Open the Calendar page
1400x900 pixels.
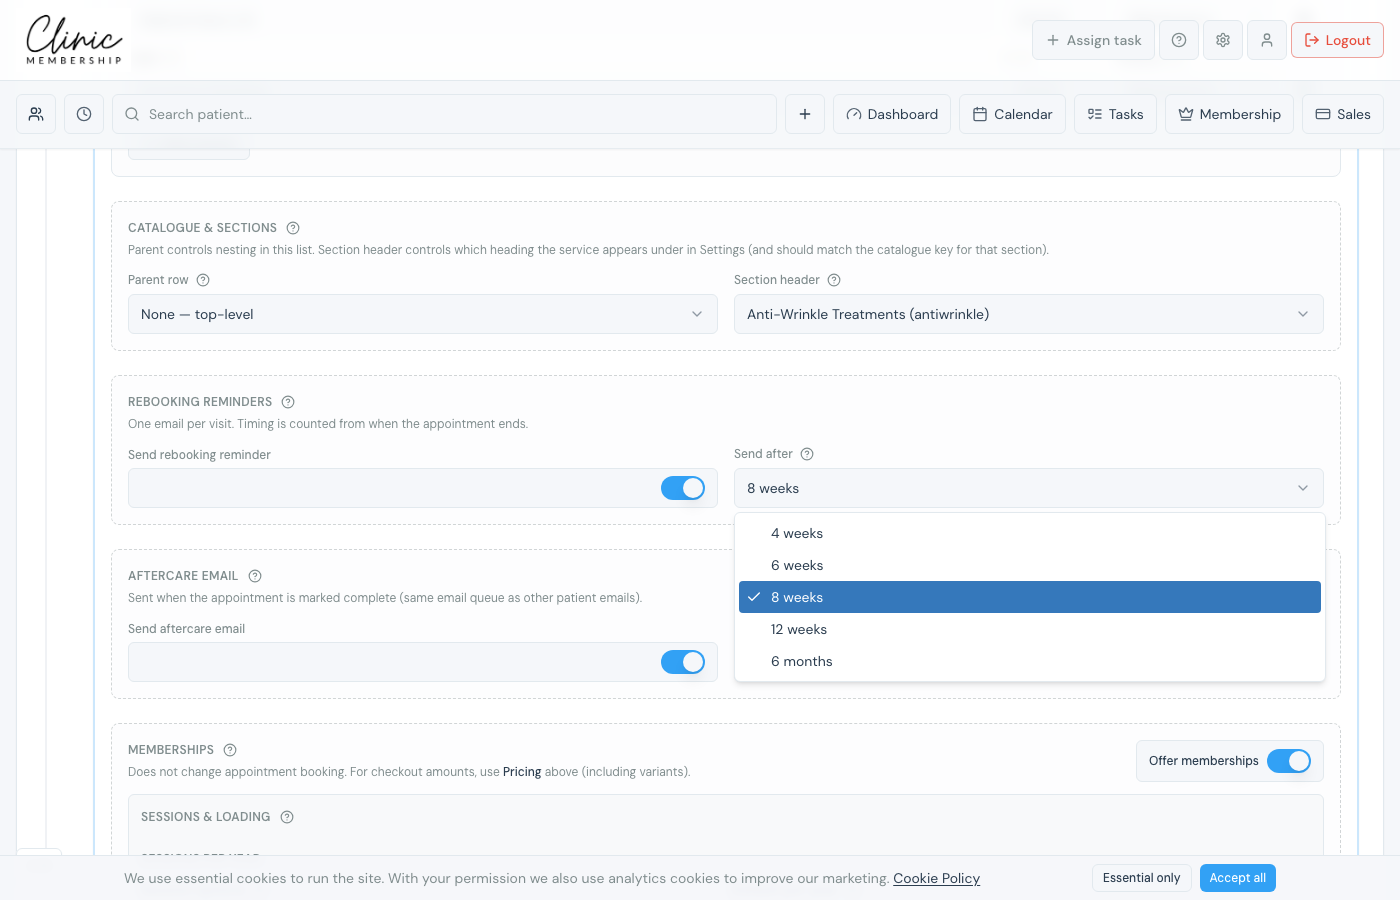[x=1012, y=114]
